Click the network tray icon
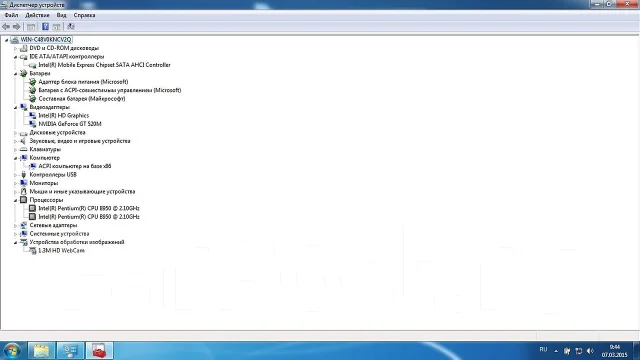 click(578, 351)
